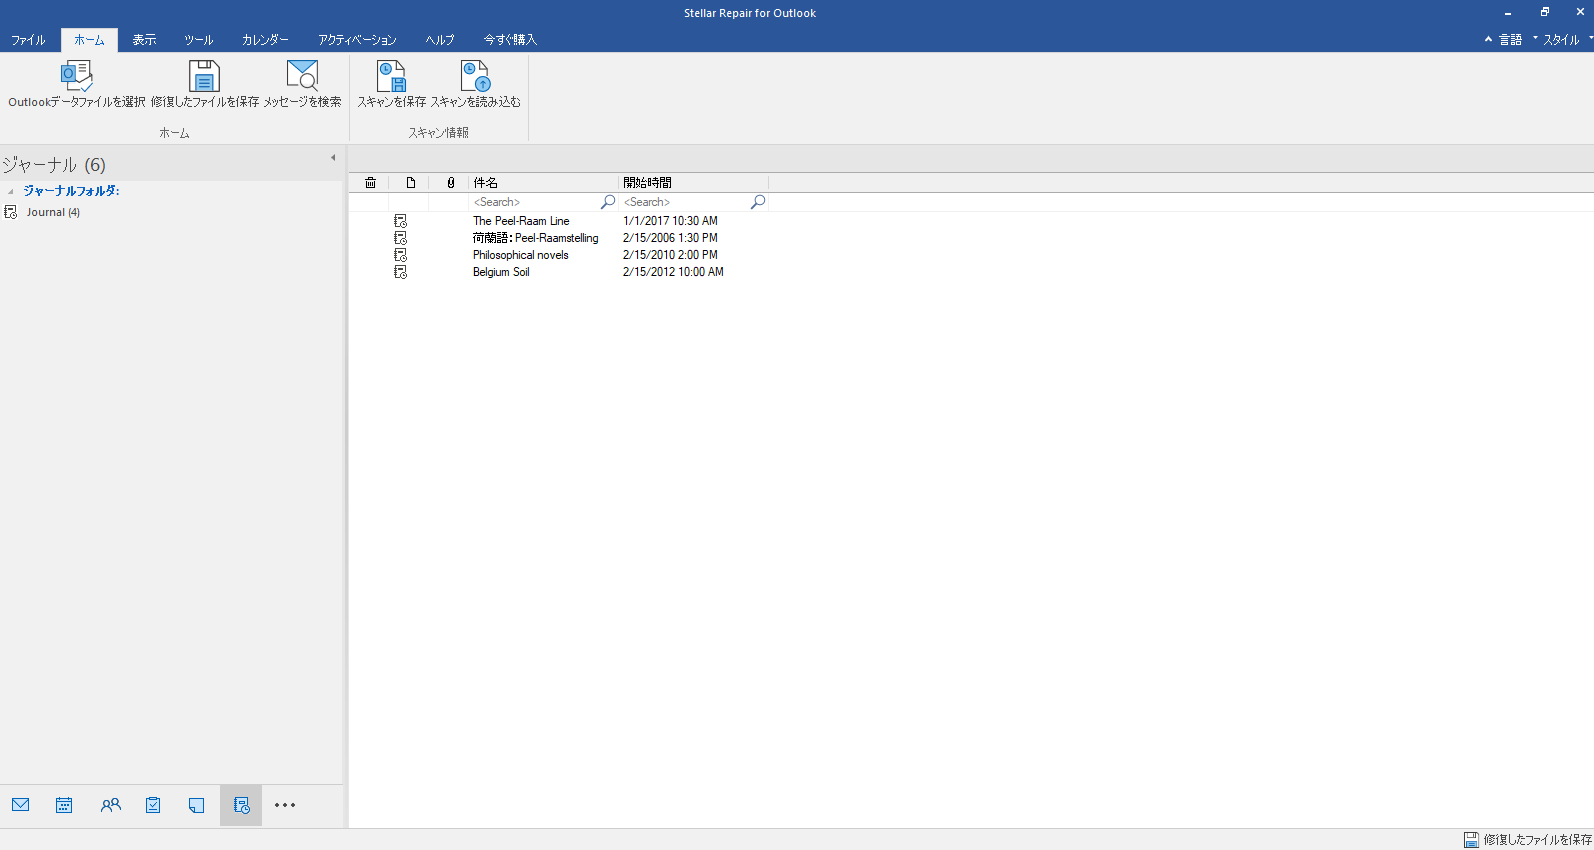Image resolution: width=1594 pixels, height=850 pixels.
Task: Click status bar 修復したファイルを保存 save icon
Action: click(1471, 840)
